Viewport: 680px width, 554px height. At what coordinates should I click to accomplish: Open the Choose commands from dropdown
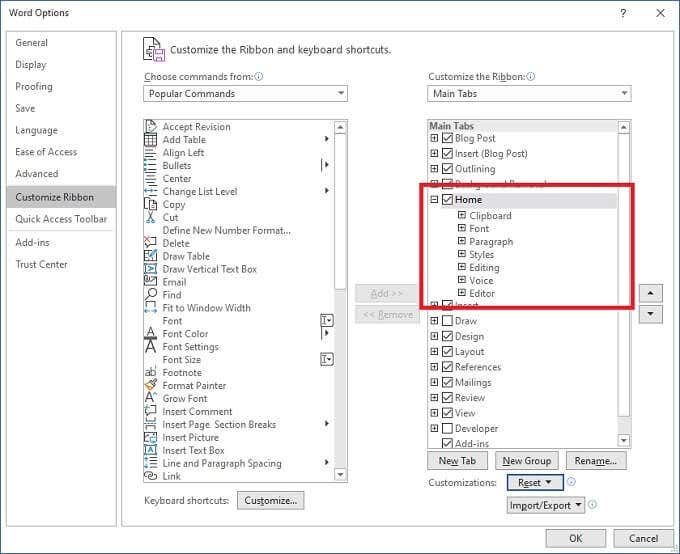coord(245,94)
